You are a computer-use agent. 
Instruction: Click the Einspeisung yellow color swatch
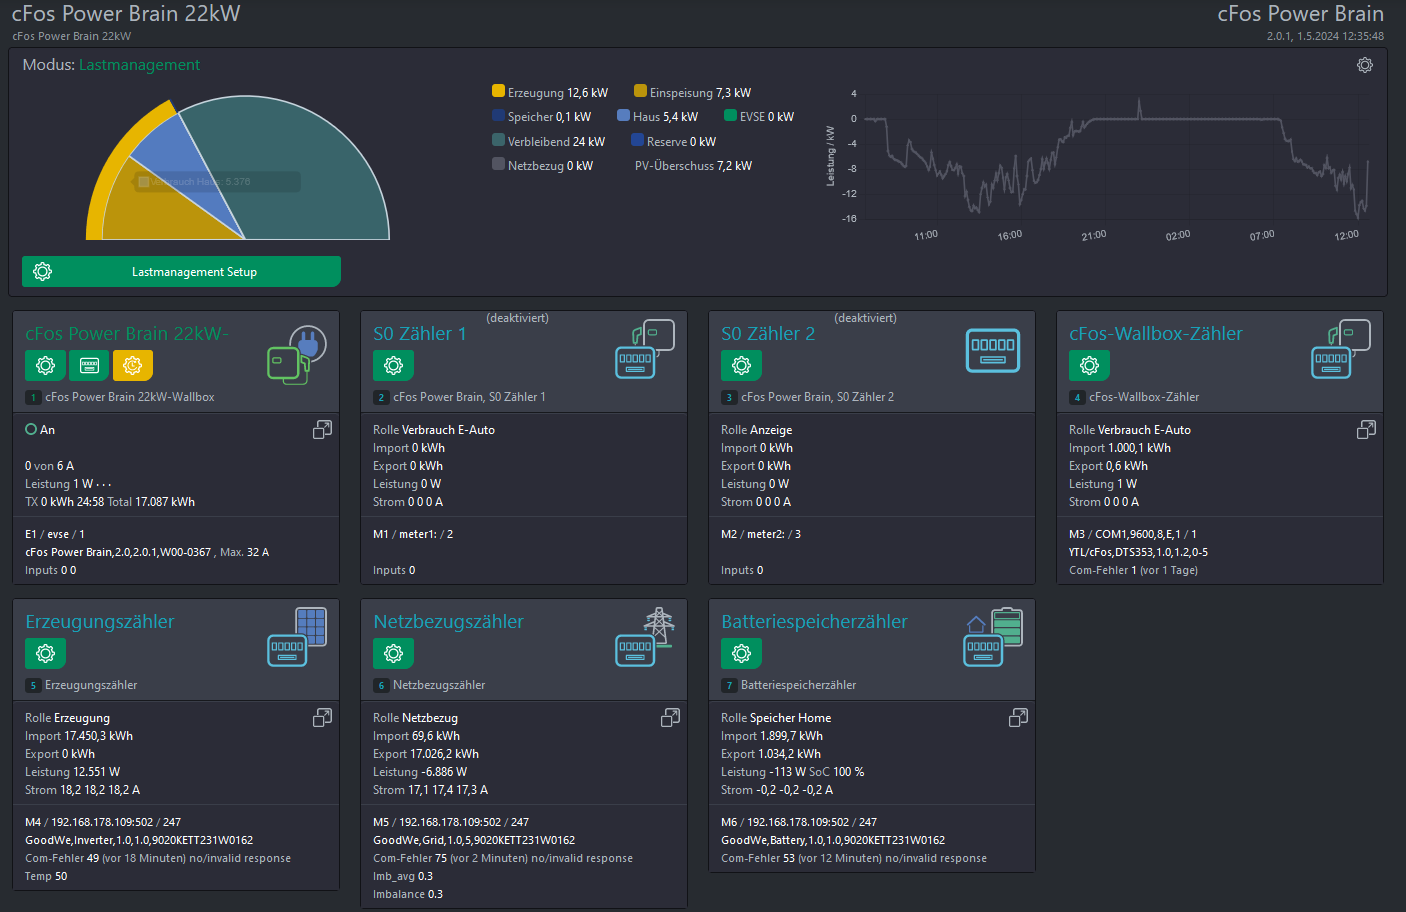click(640, 91)
